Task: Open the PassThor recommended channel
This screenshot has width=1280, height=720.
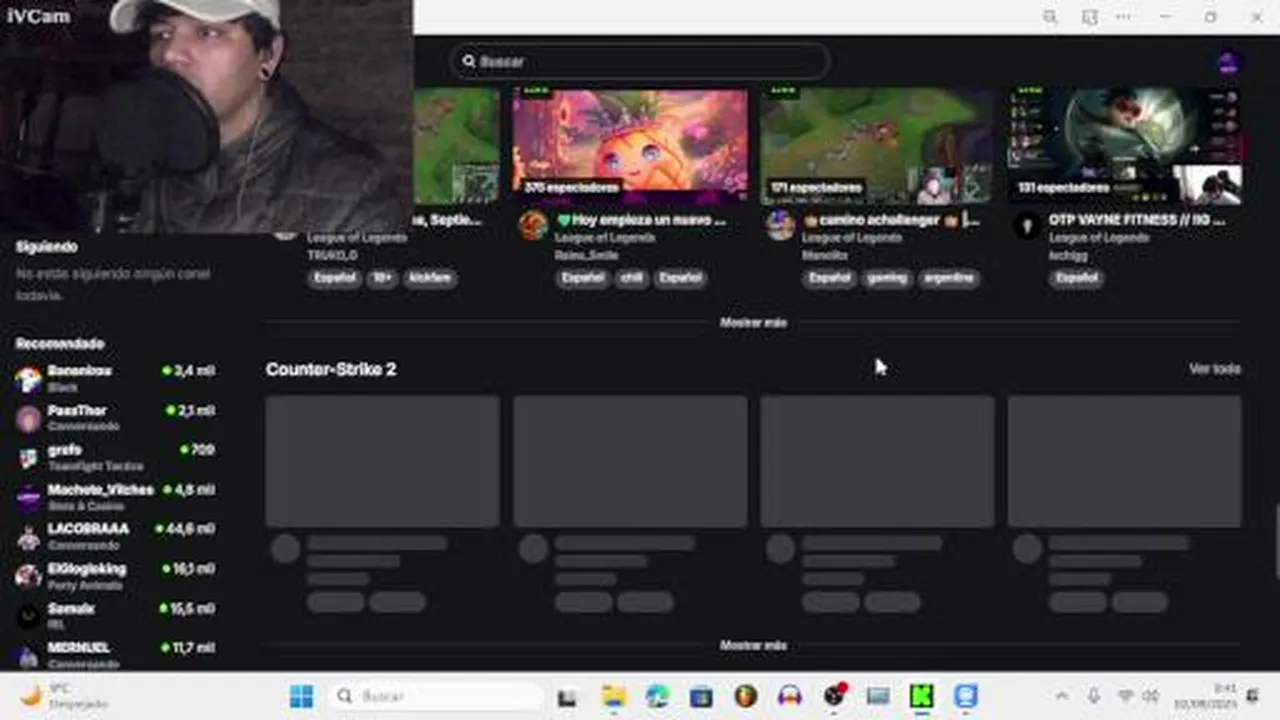Action: [115, 418]
